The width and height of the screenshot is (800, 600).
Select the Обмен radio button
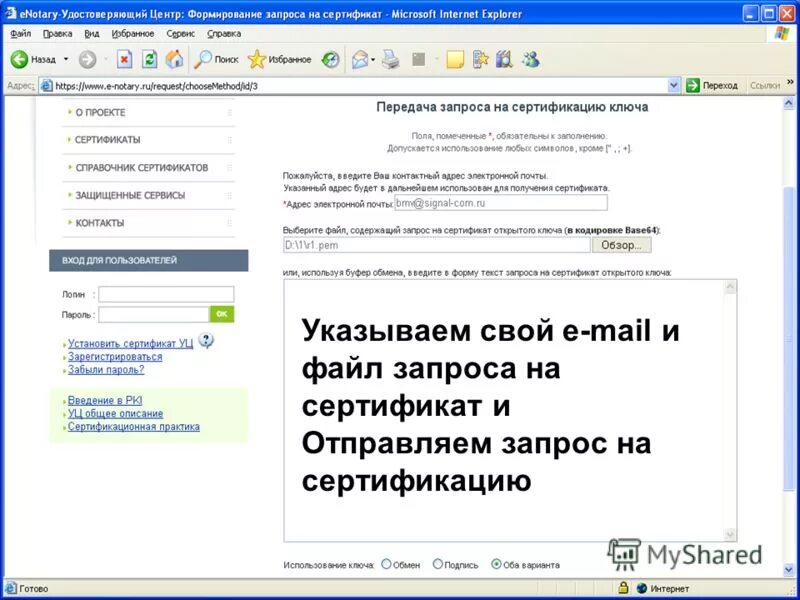[x=387, y=562]
